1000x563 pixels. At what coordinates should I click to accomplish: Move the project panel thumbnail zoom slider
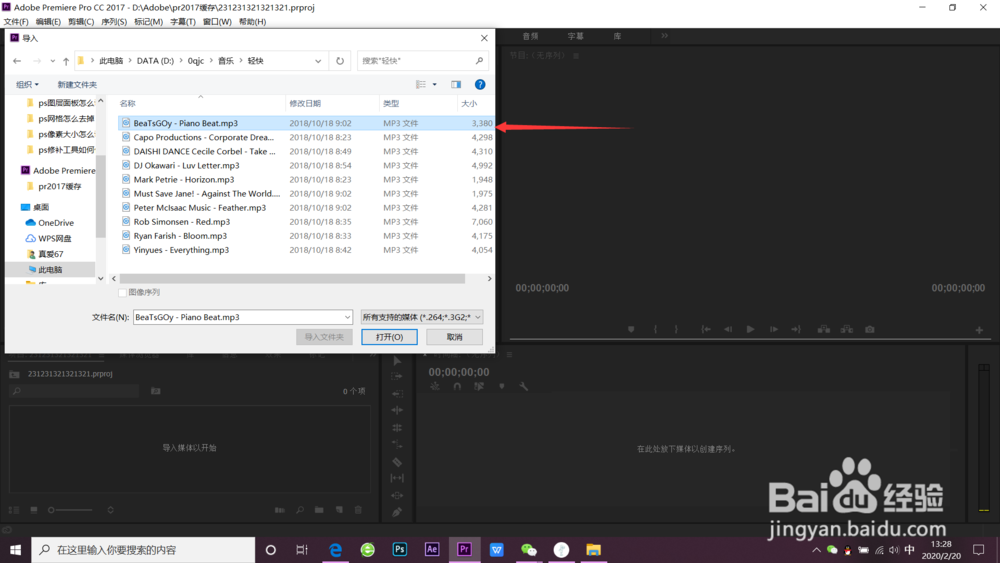pyautogui.click(x=52, y=509)
